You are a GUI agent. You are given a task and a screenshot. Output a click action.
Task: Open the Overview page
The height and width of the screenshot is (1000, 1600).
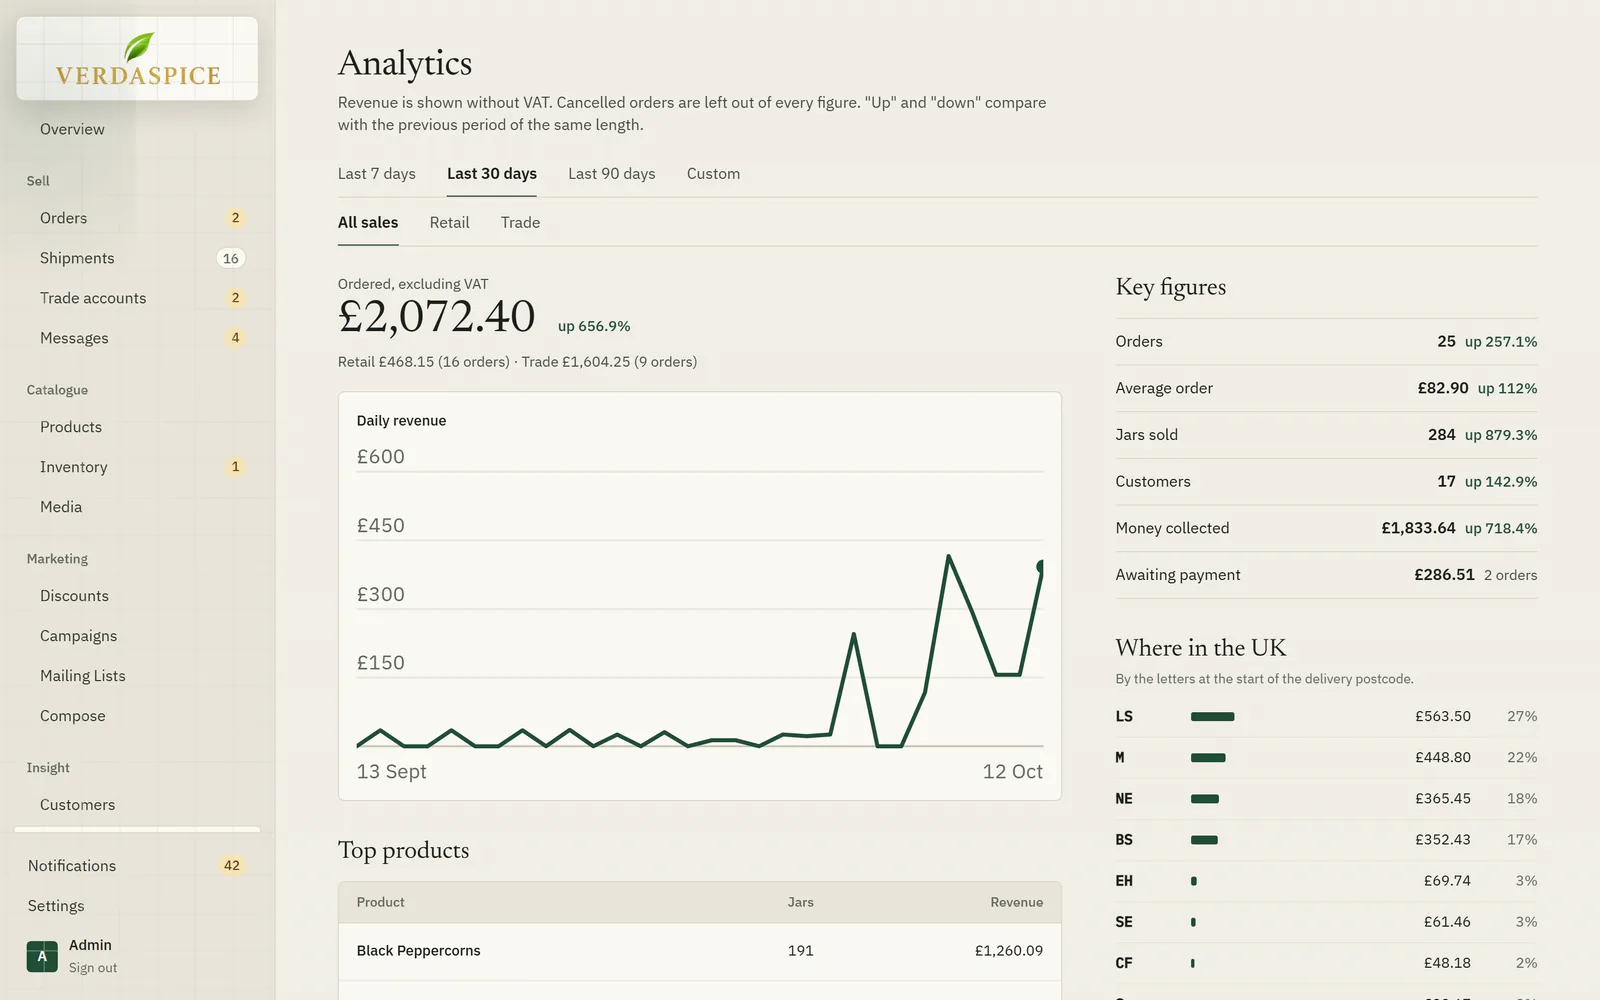tap(72, 129)
